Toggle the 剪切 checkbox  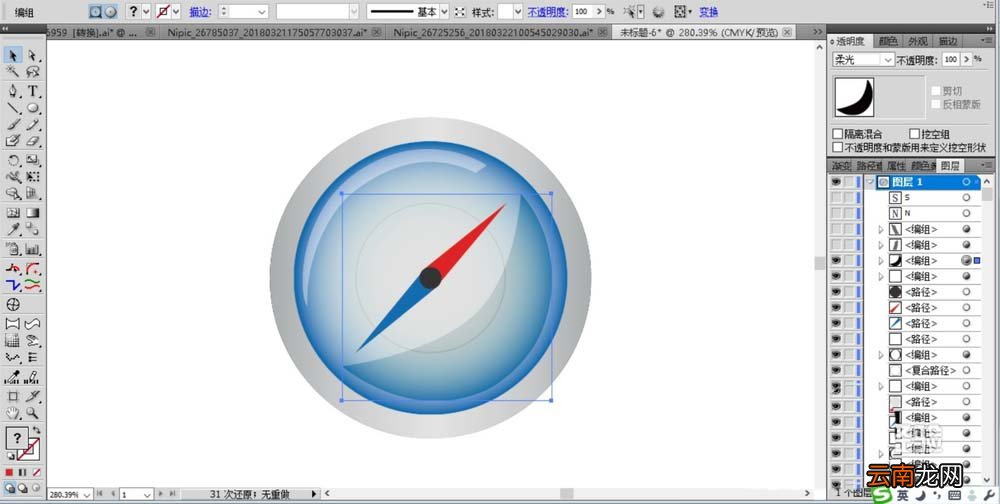[936, 91]
